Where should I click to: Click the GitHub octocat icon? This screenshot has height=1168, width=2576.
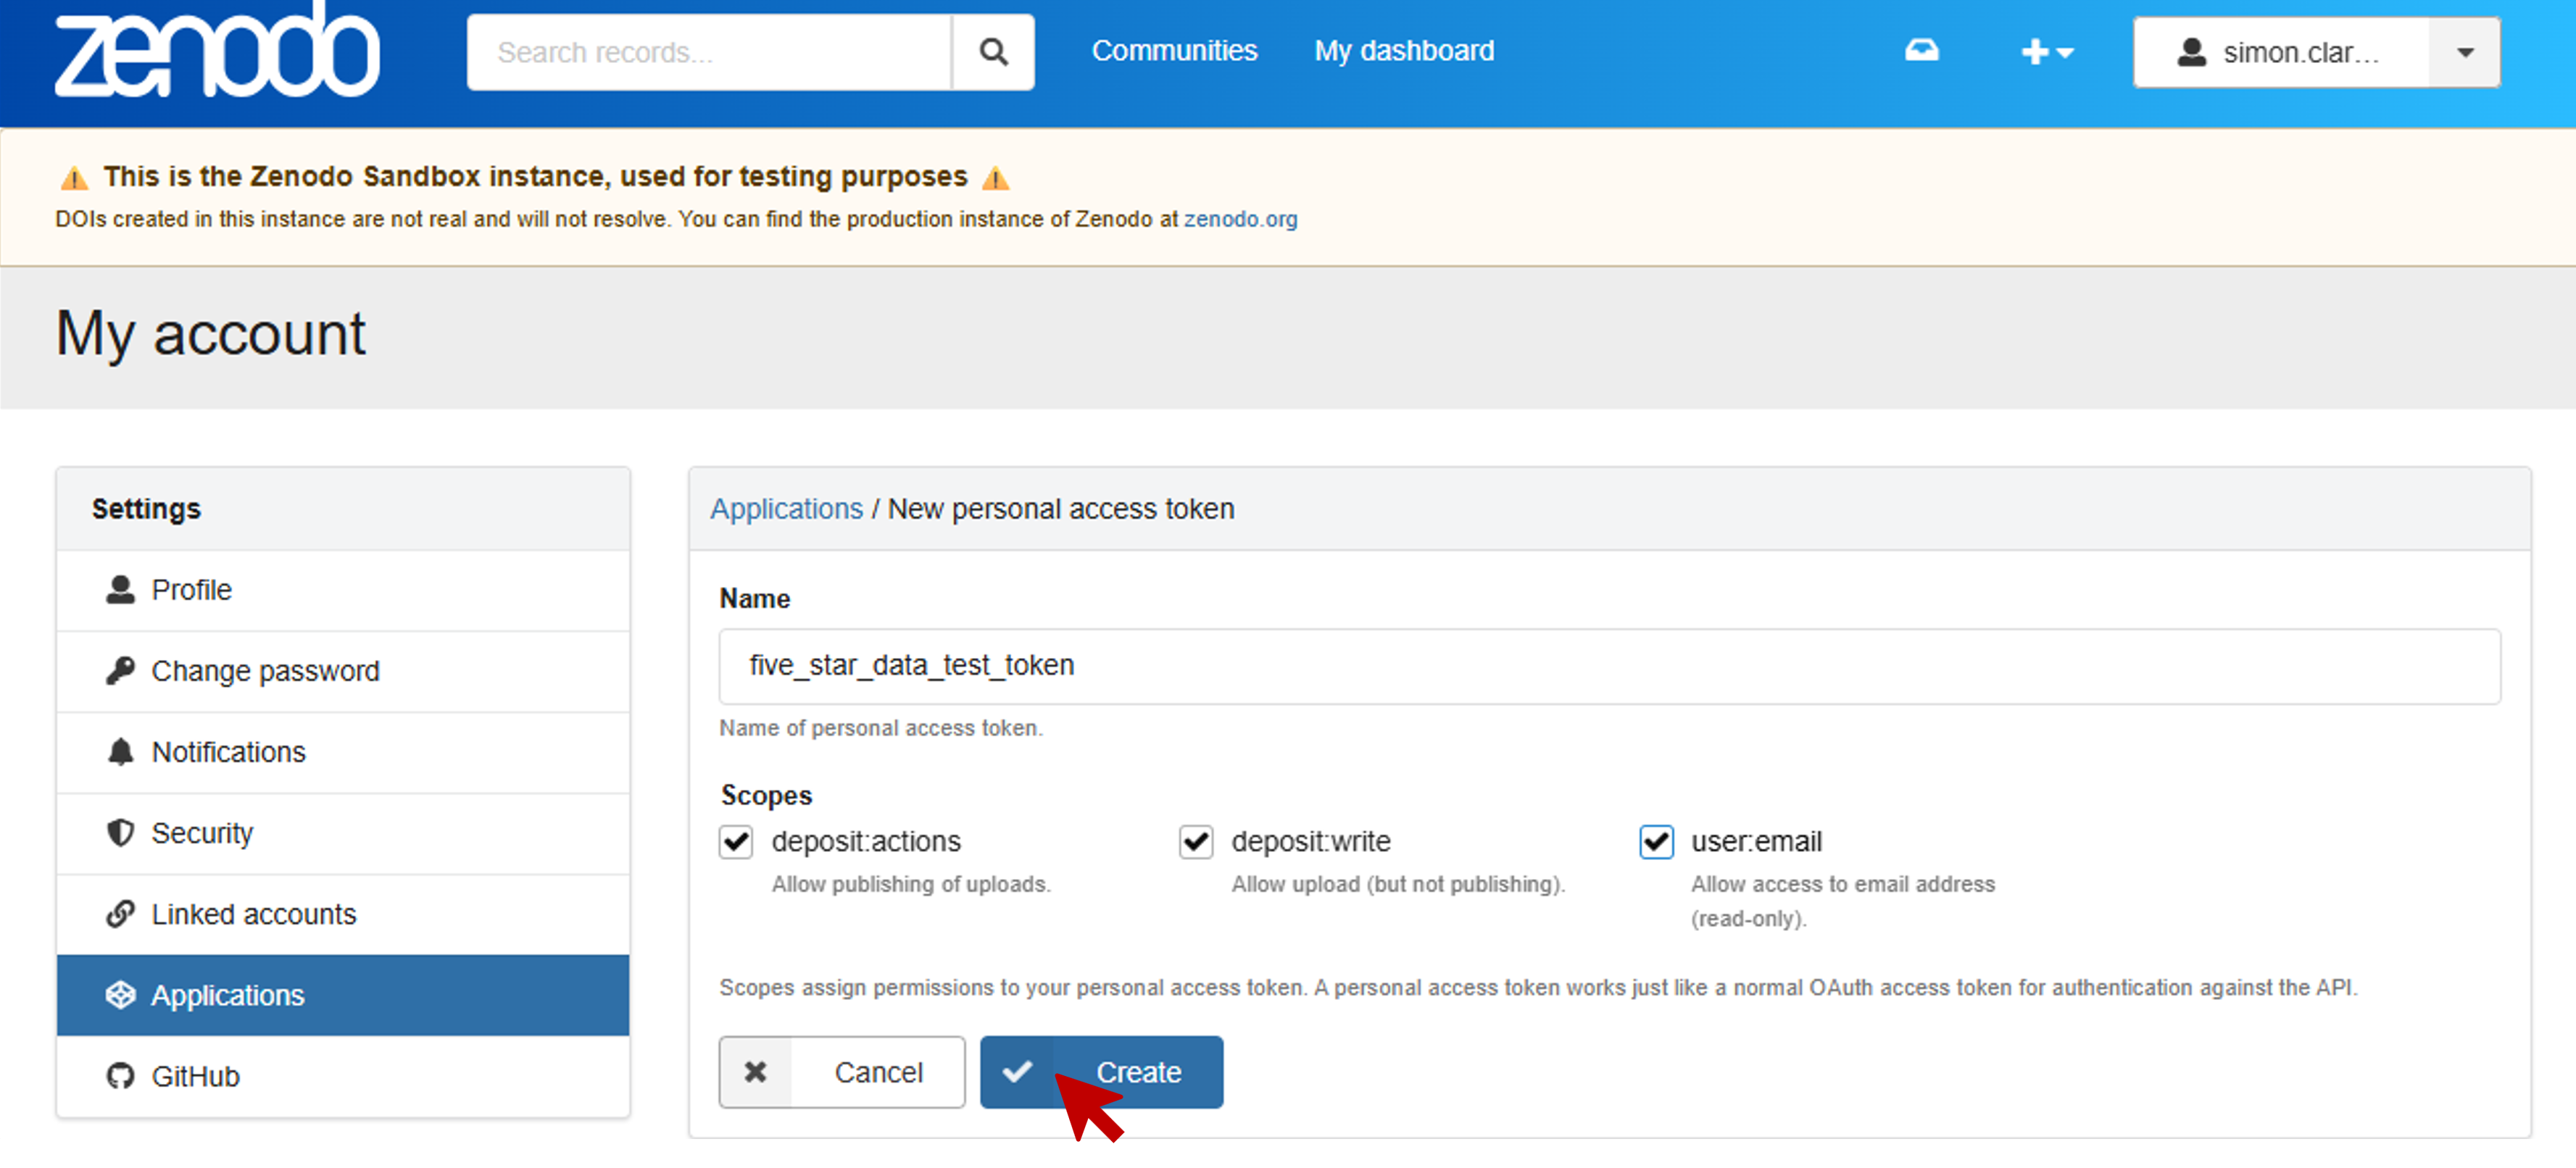(x=120, y=1076)
